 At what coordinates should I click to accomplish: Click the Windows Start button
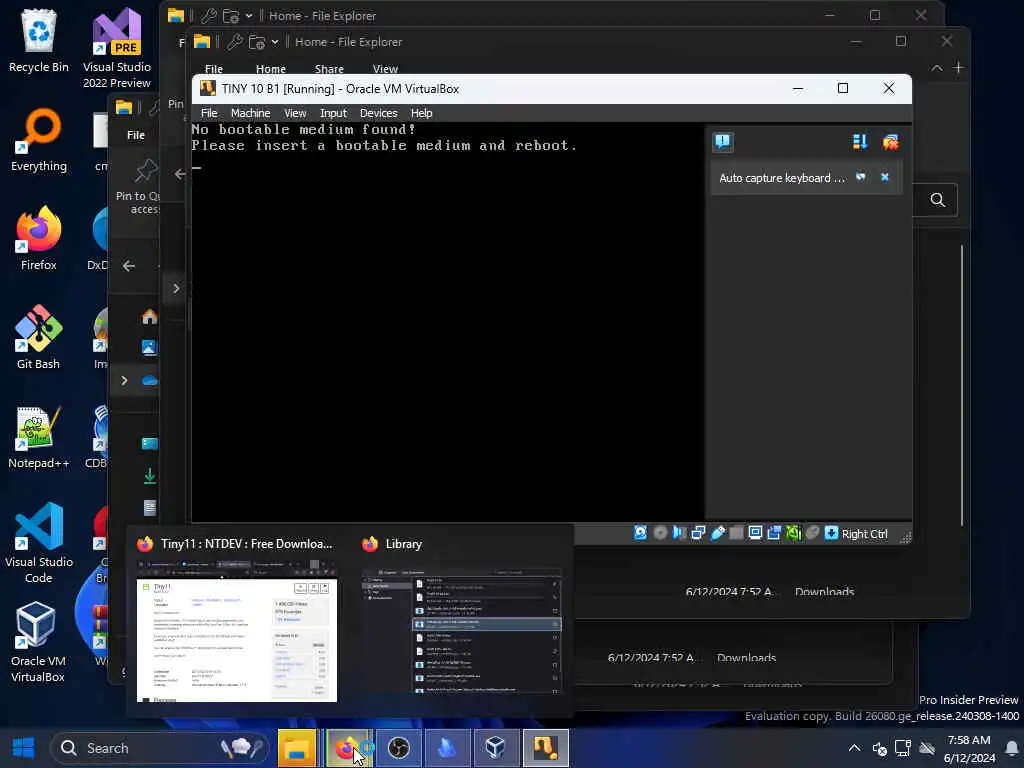24,747
